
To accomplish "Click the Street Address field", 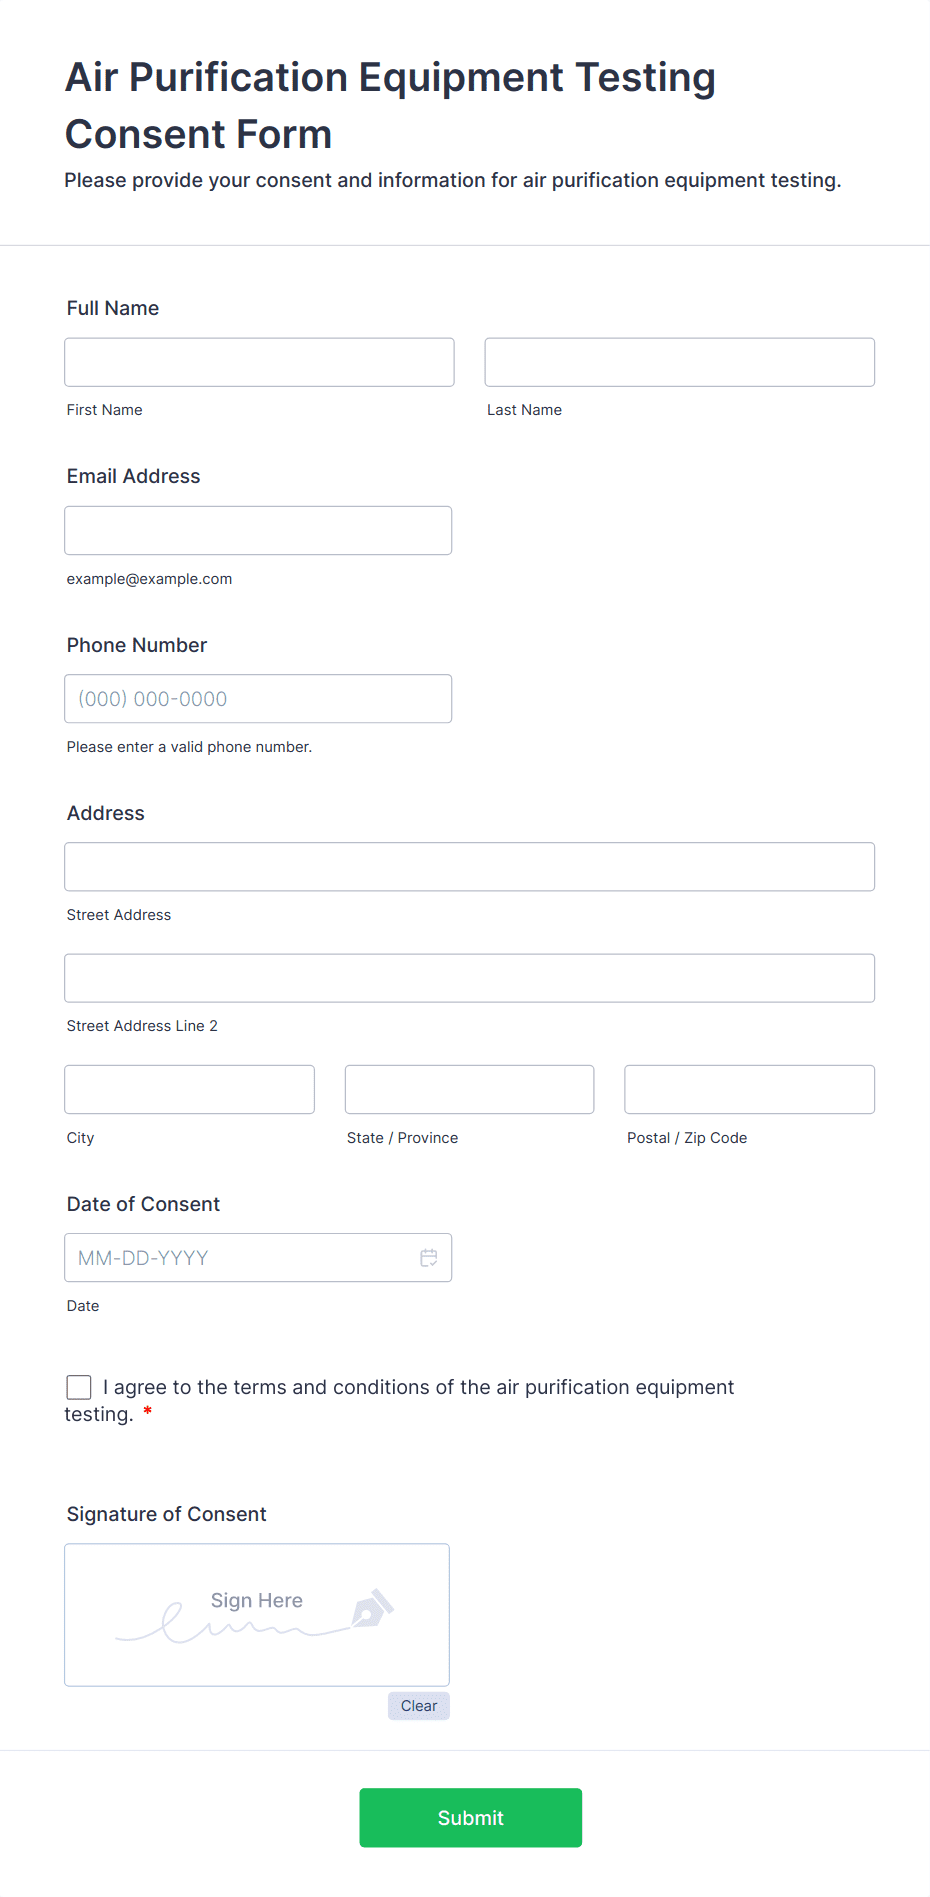I will pos(469,867).
